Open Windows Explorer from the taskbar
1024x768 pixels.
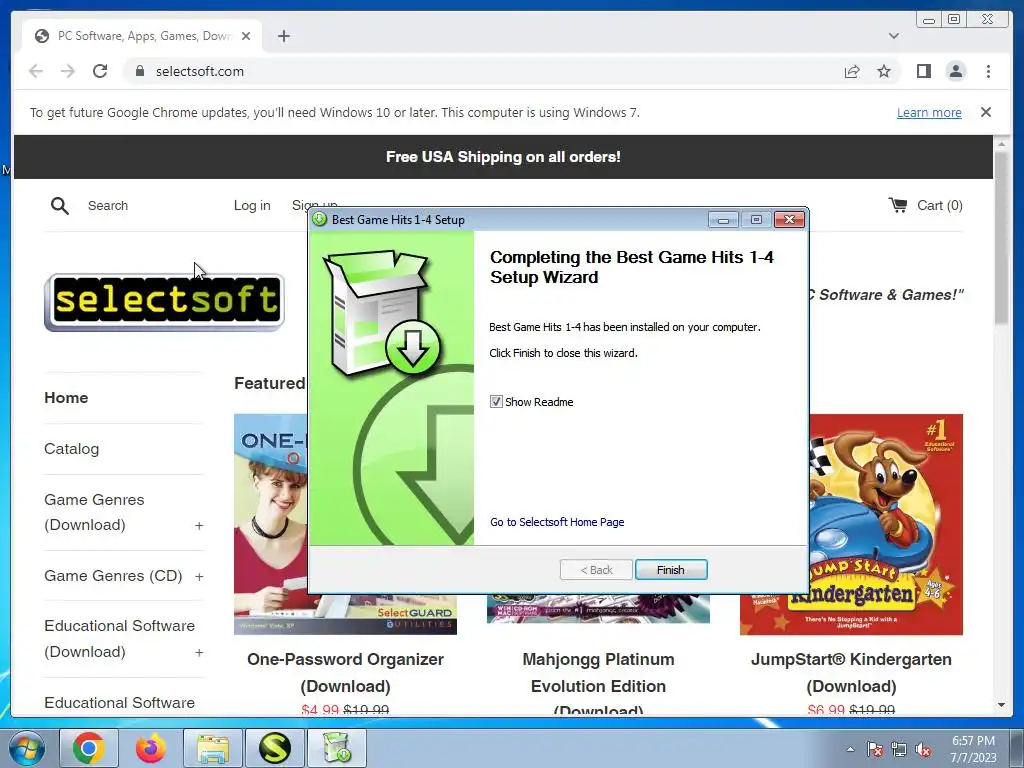click(x=213, y=748)
